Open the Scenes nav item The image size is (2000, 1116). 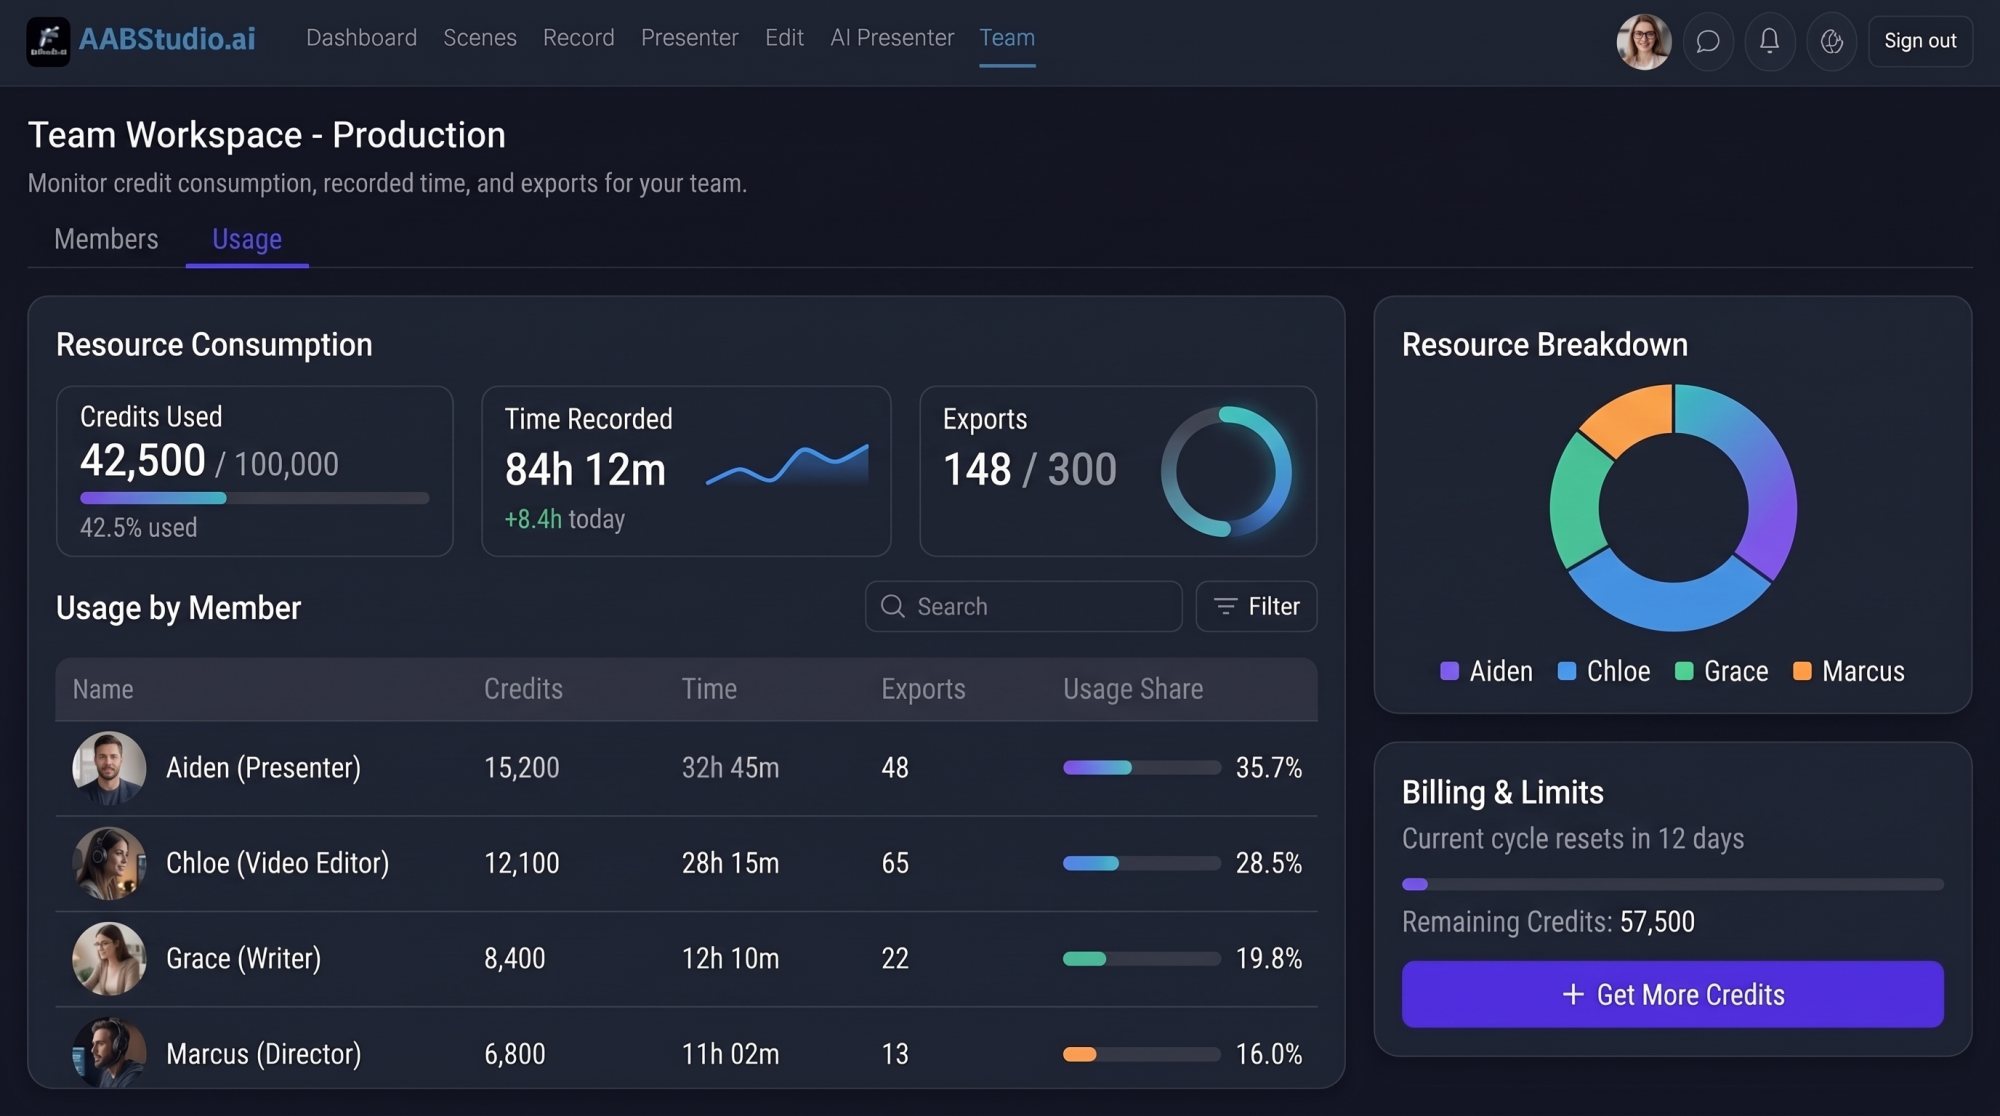480,38
